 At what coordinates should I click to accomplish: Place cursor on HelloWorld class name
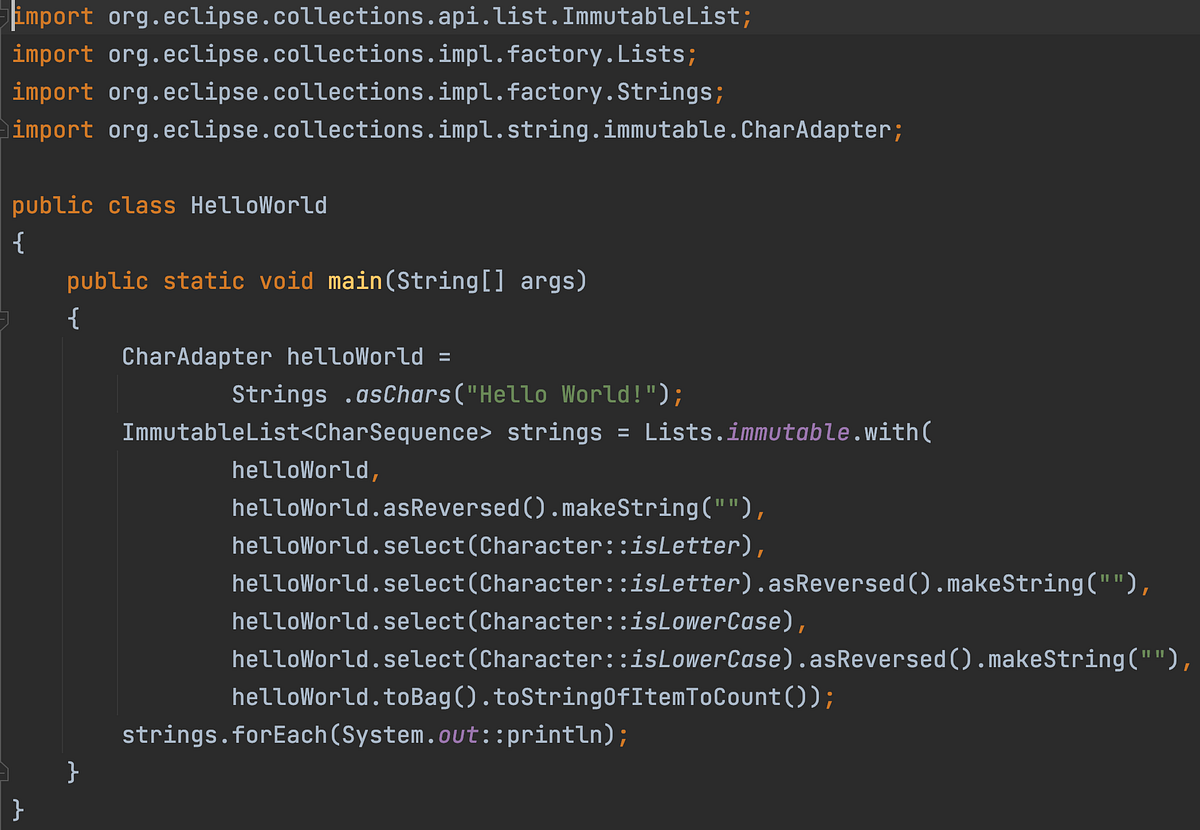click(x=259, y=206)
